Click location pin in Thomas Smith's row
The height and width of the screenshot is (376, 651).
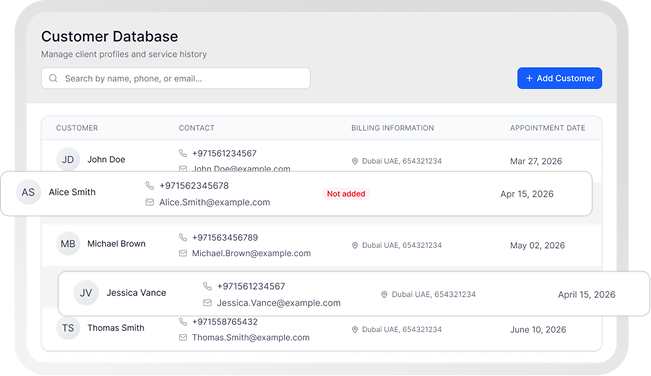coord(355,330)
